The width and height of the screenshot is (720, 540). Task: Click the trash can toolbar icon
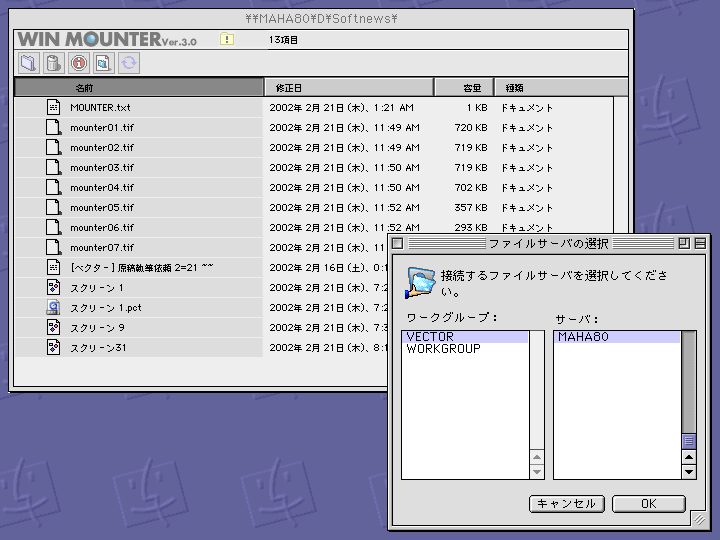[x=54, y=63]
